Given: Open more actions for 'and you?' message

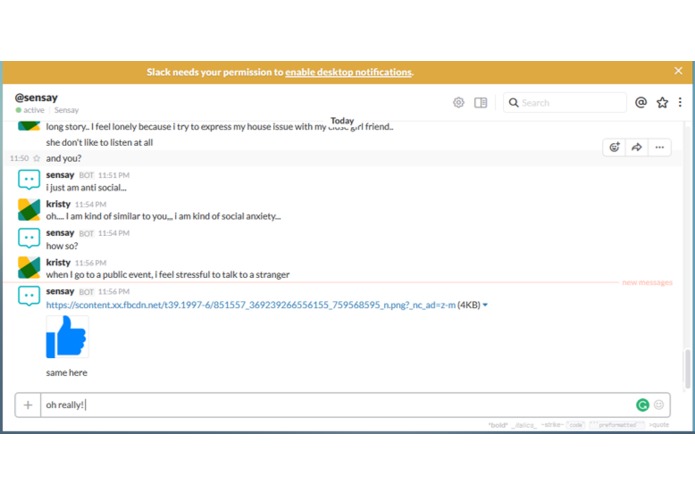Looking at the screenshot, I should point(660,147).
